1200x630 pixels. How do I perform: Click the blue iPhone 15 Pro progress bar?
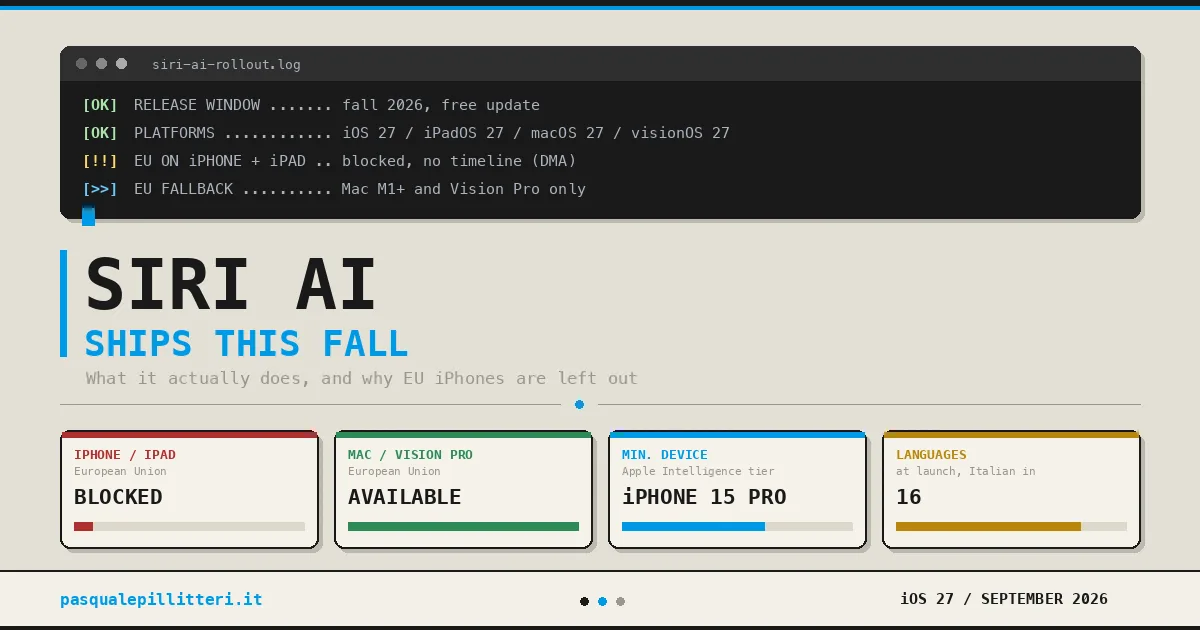point(737,526)
